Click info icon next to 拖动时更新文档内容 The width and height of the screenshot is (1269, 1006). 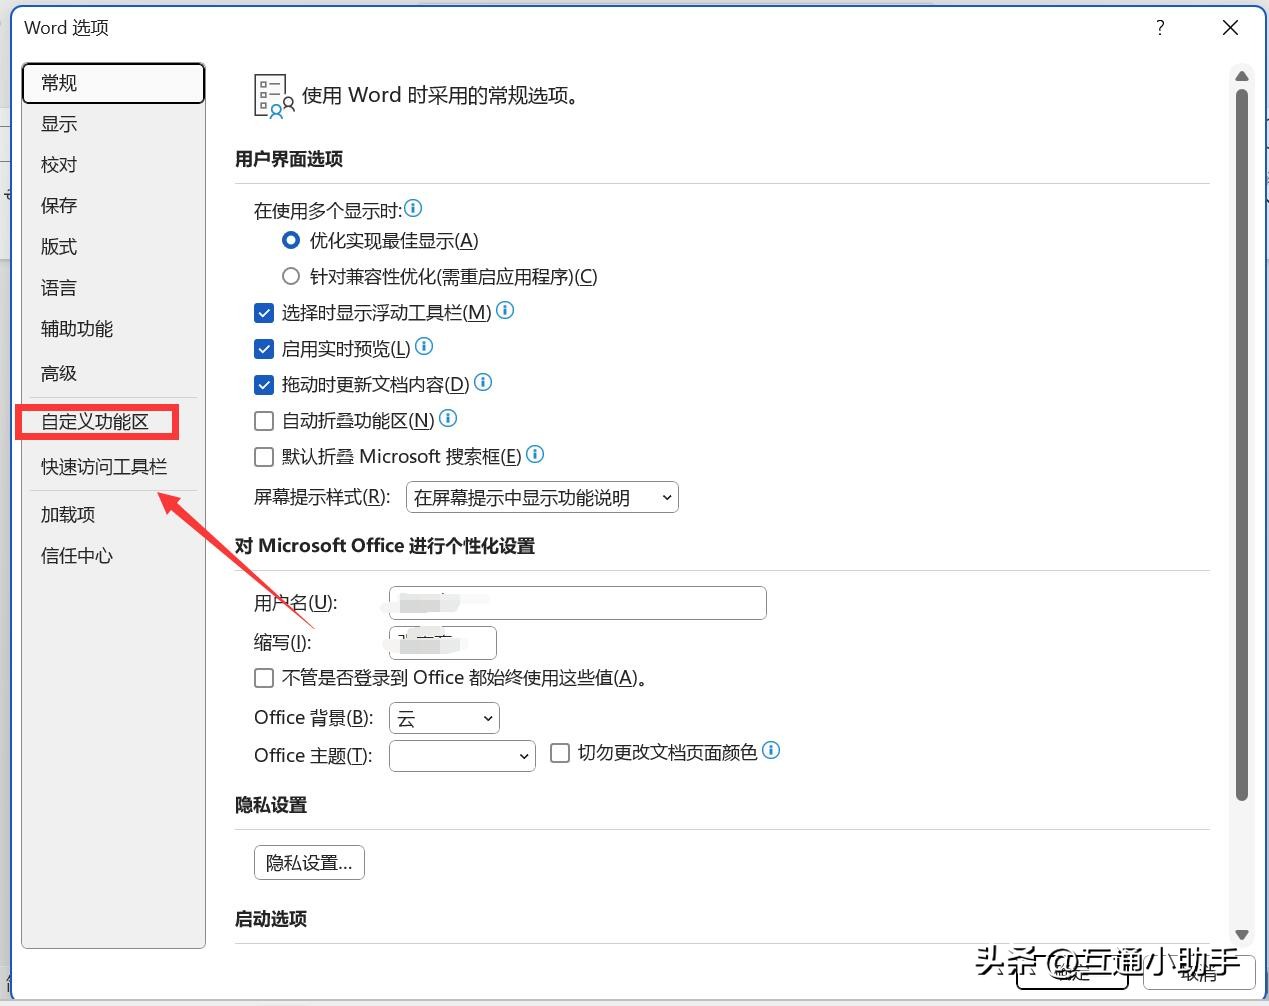pos(483,383)
